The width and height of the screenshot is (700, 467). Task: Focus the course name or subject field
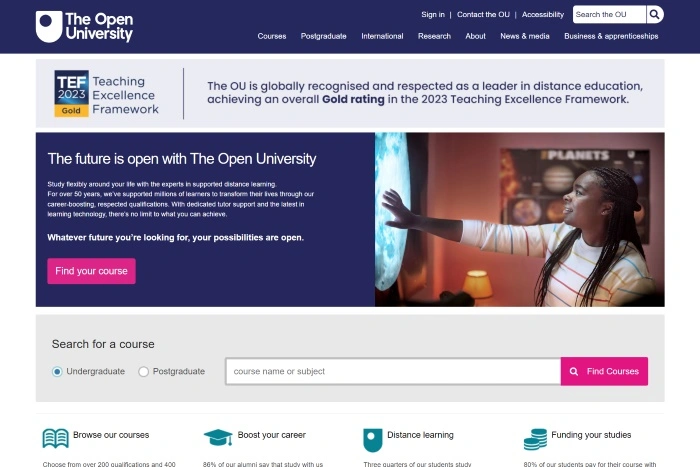click(x=393, y=371)
